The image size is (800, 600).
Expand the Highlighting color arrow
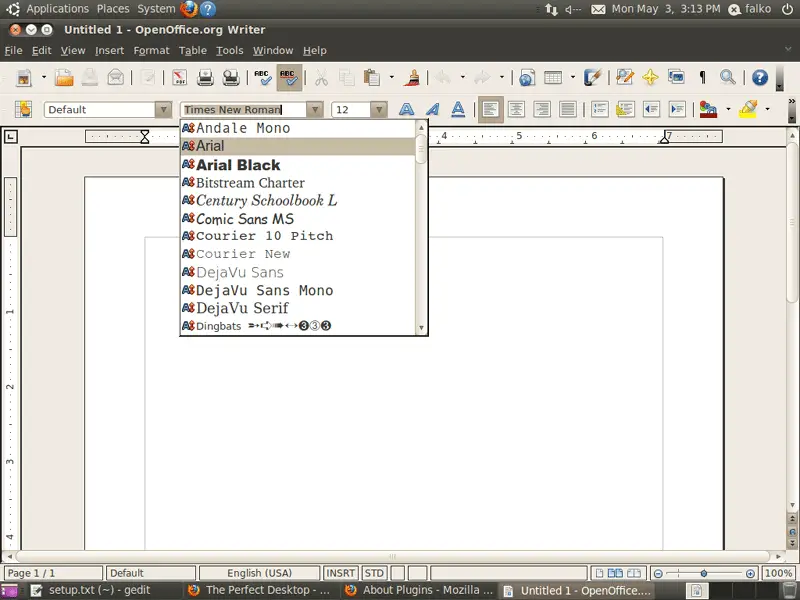coord(767,109)
